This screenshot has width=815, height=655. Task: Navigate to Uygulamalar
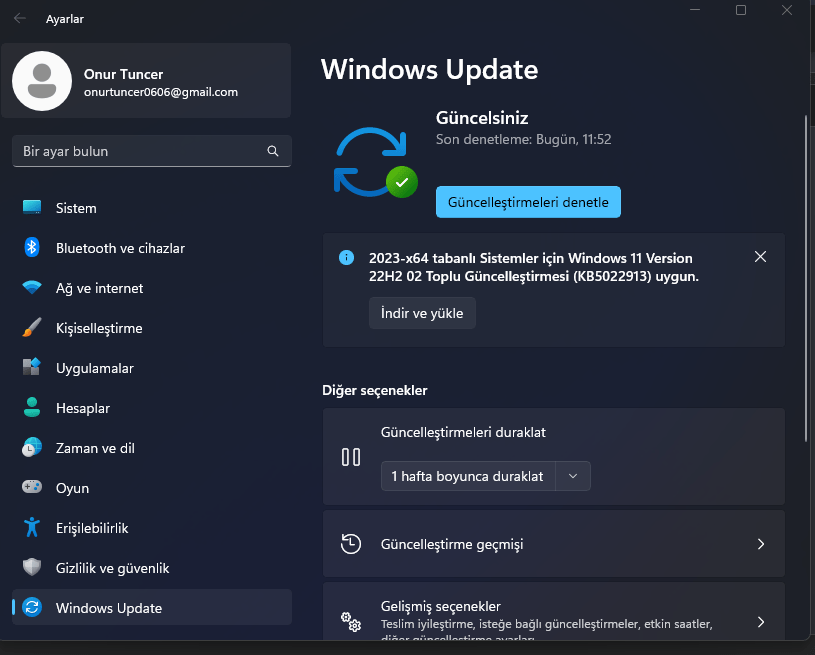[x=151, y=368]
